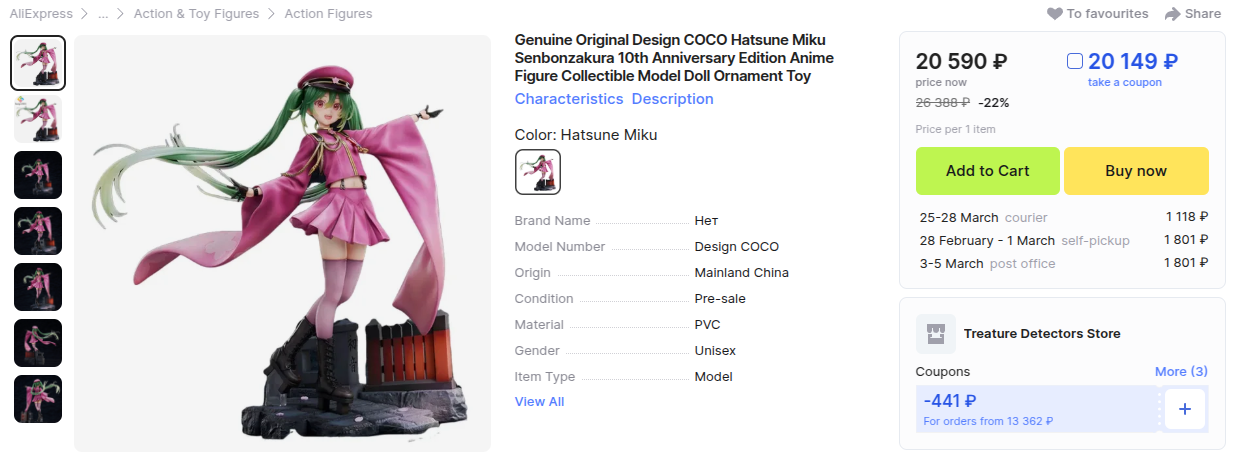The height and width of the screenshot is (471, 1235).
Task: Tick the take a coupon checkbox
Action: click(1075, 62)
